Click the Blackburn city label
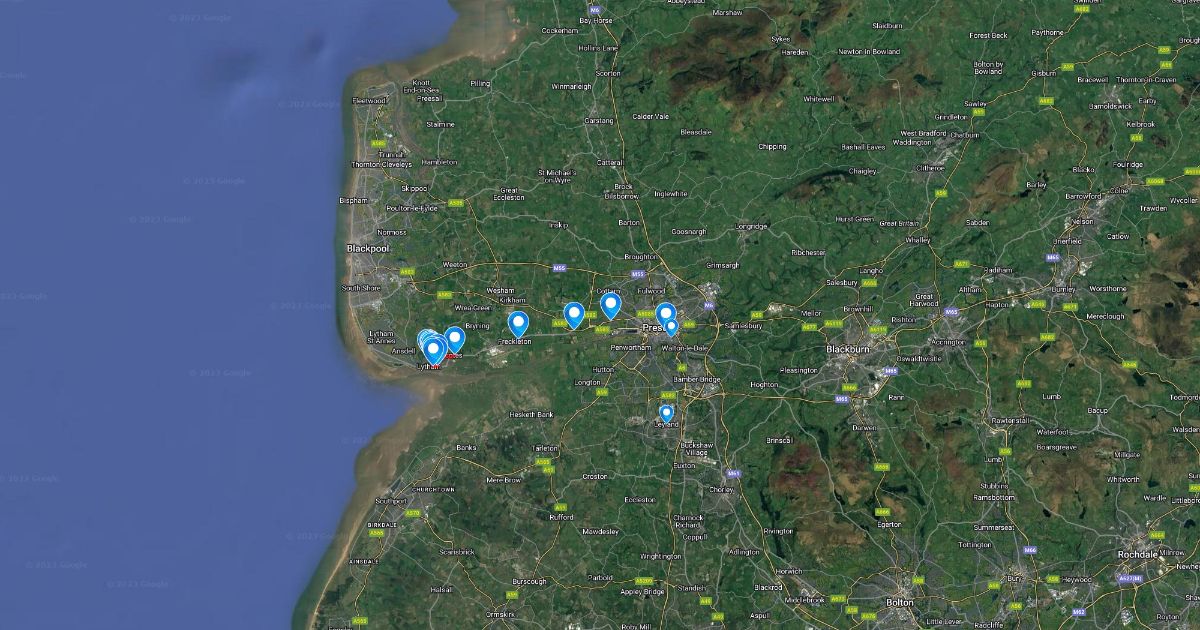The height and width of the screenshot is (630, 1200). [x=847, y=349]
